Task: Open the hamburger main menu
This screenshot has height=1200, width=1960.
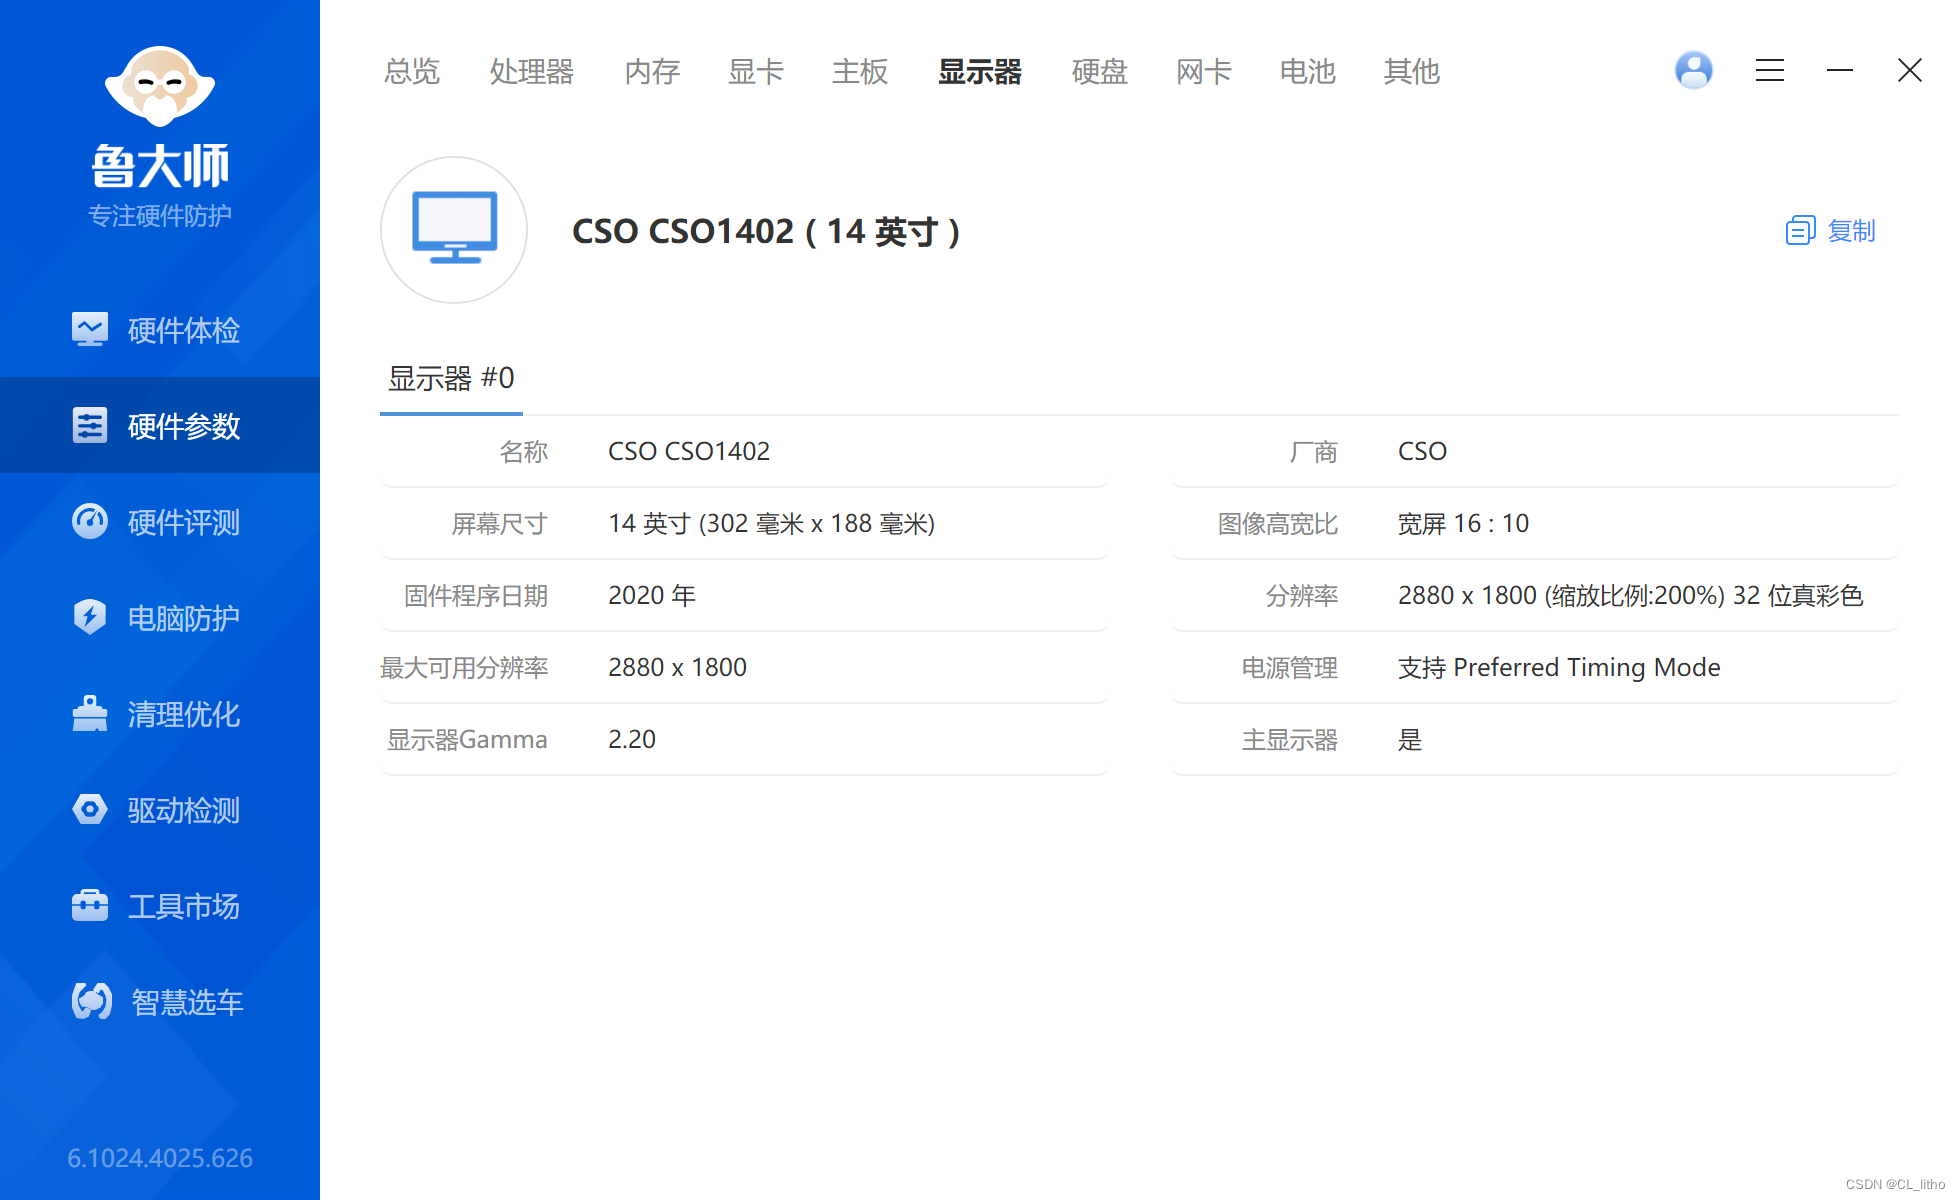Action: click(x=1769, y=70)
